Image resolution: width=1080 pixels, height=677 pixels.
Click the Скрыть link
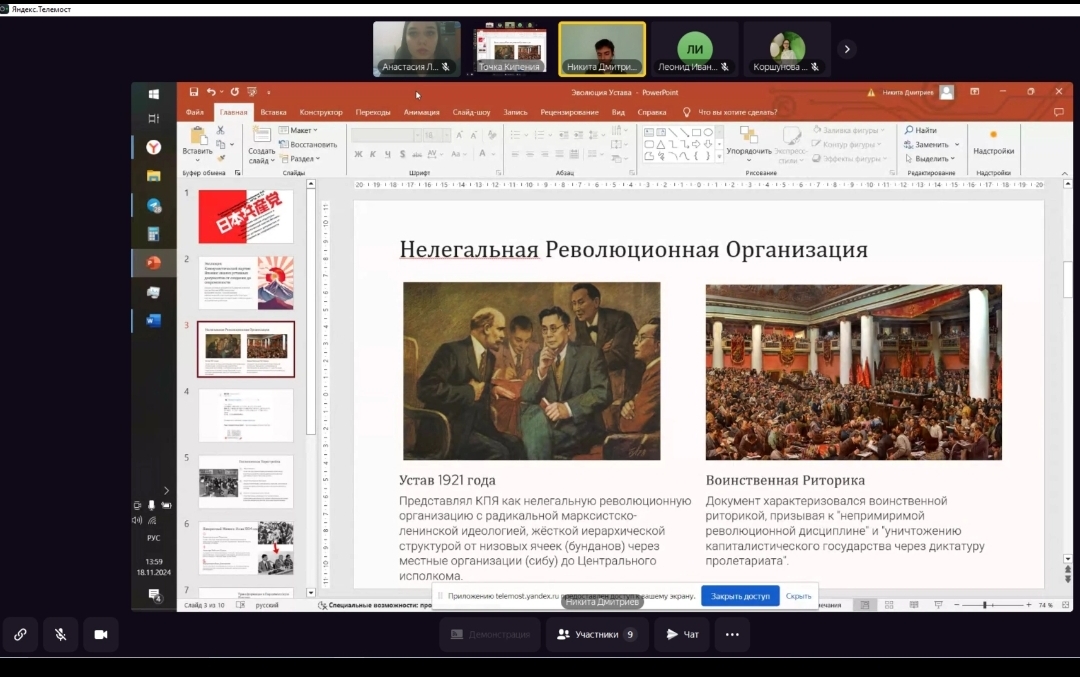click(798, 596)
